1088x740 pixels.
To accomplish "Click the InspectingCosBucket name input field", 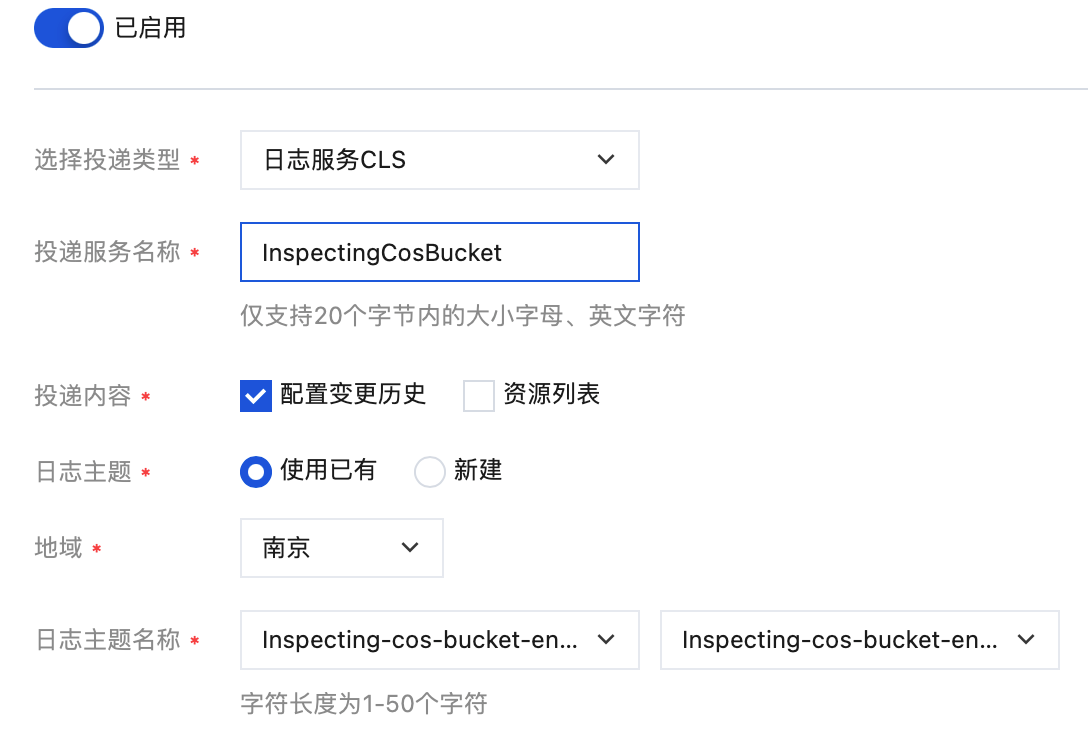I will pyautogui.click(x=439, y=252).
